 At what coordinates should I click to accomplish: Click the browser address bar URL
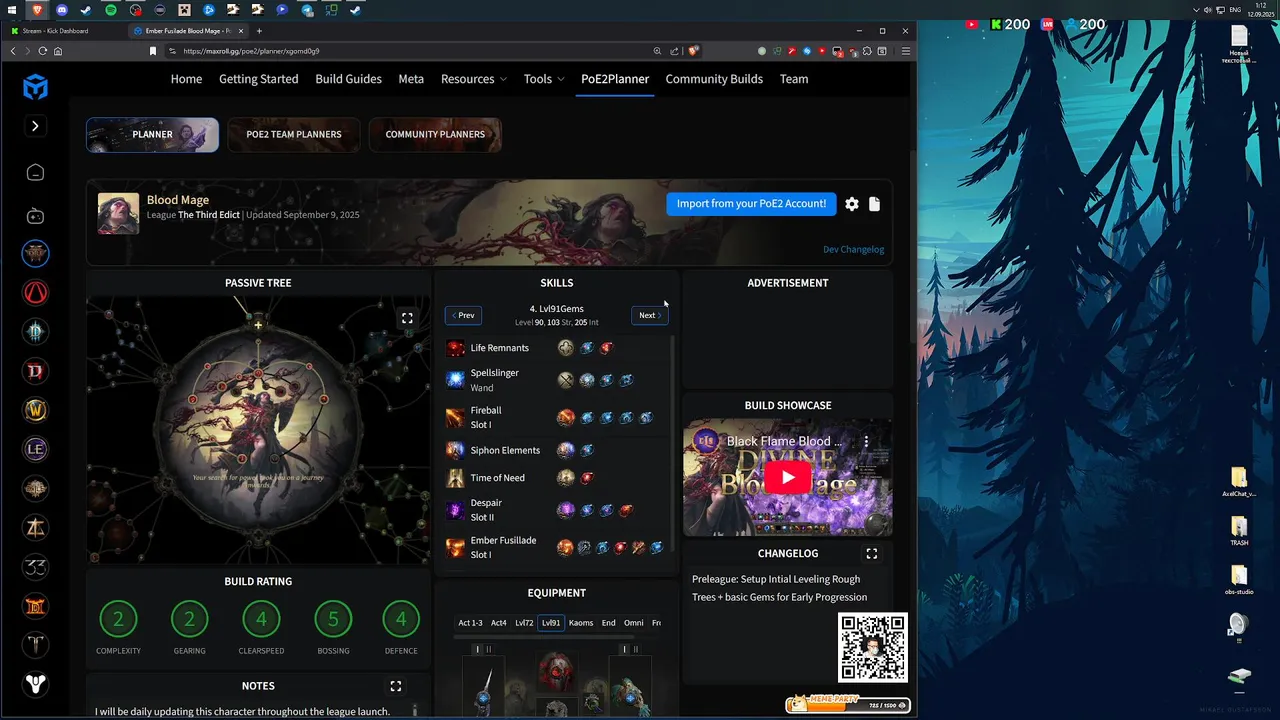251,51
